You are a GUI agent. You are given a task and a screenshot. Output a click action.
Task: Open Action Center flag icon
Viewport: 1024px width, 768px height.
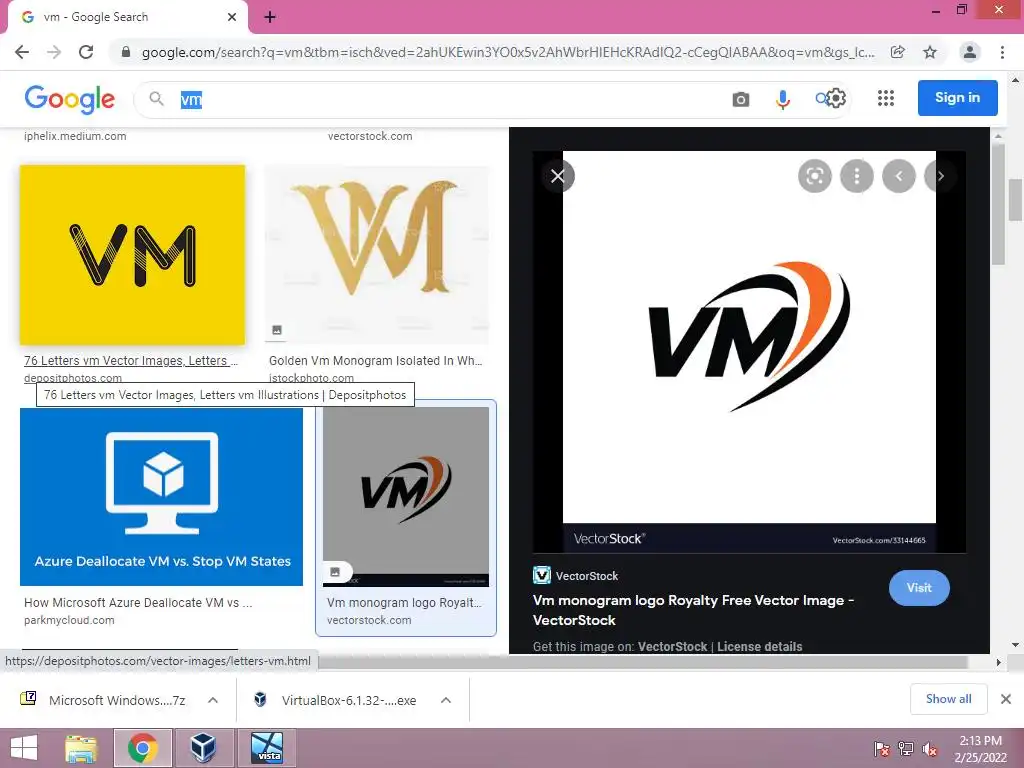(882, 748)
